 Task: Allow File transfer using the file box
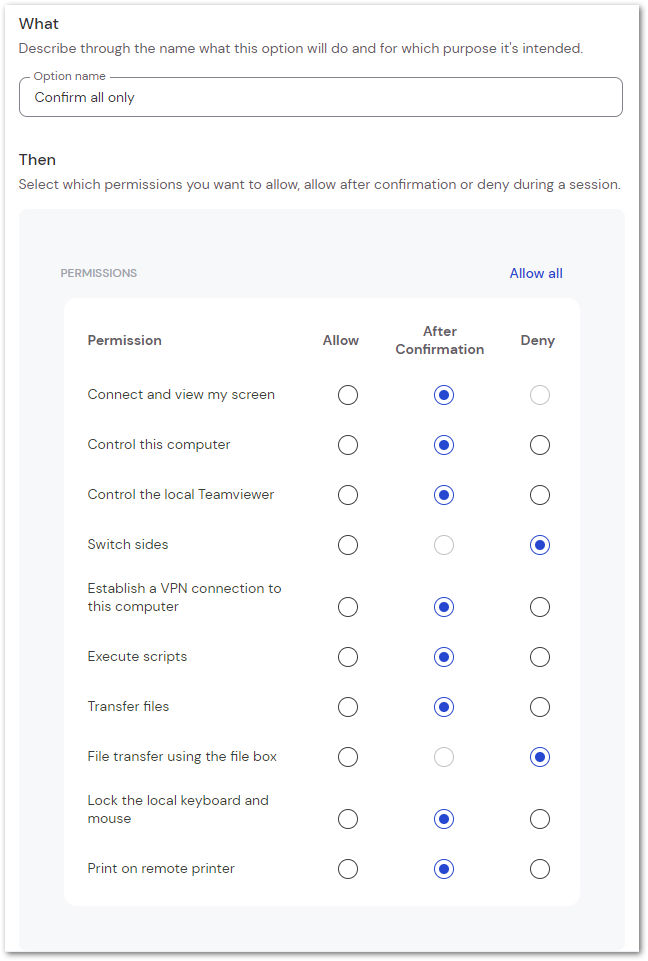pos(348,757)
